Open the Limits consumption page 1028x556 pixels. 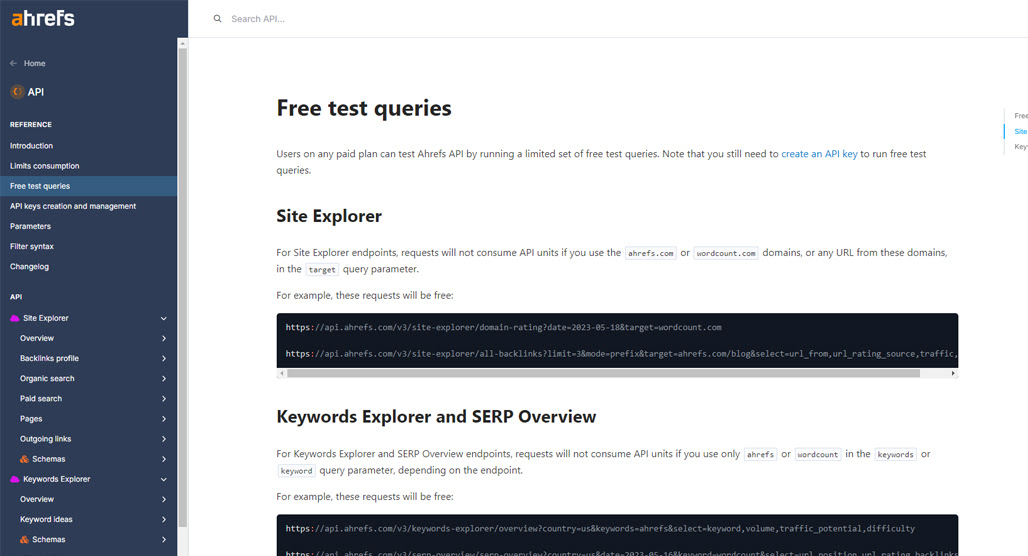coord(45,166)
